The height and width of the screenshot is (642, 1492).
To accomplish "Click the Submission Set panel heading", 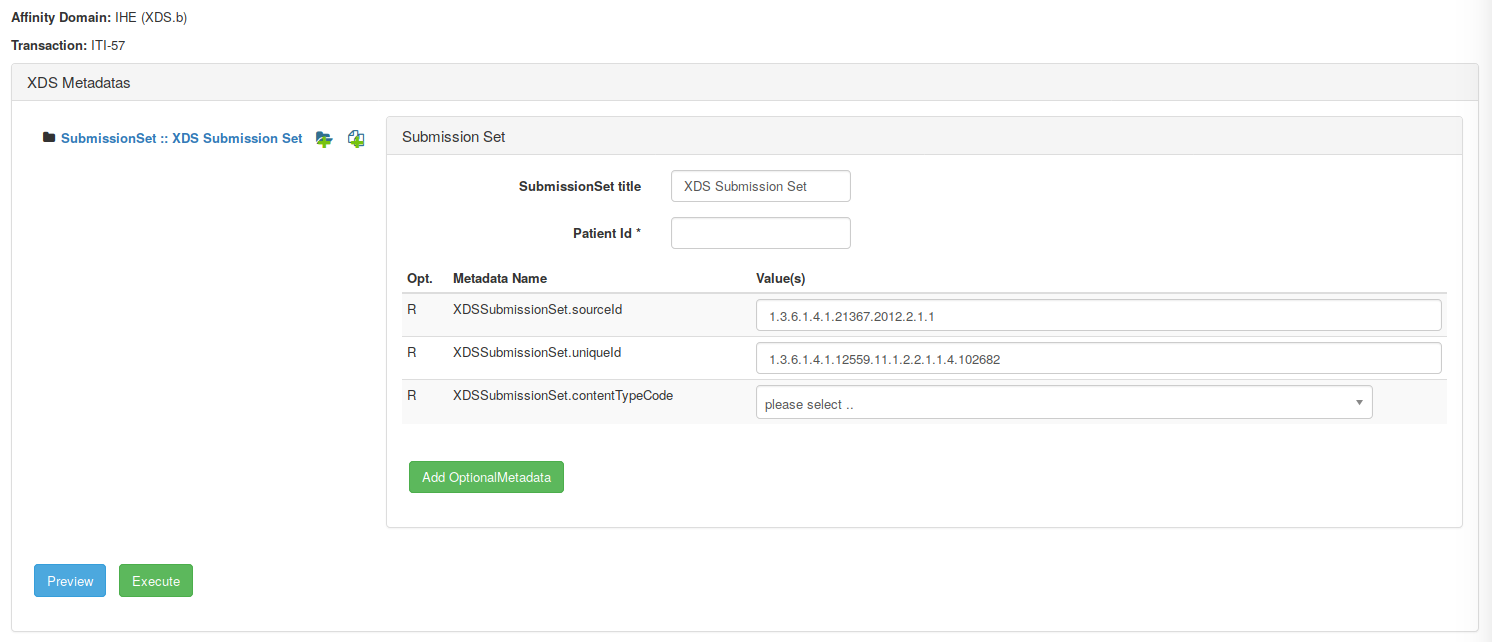I will [x=453, y=136].
